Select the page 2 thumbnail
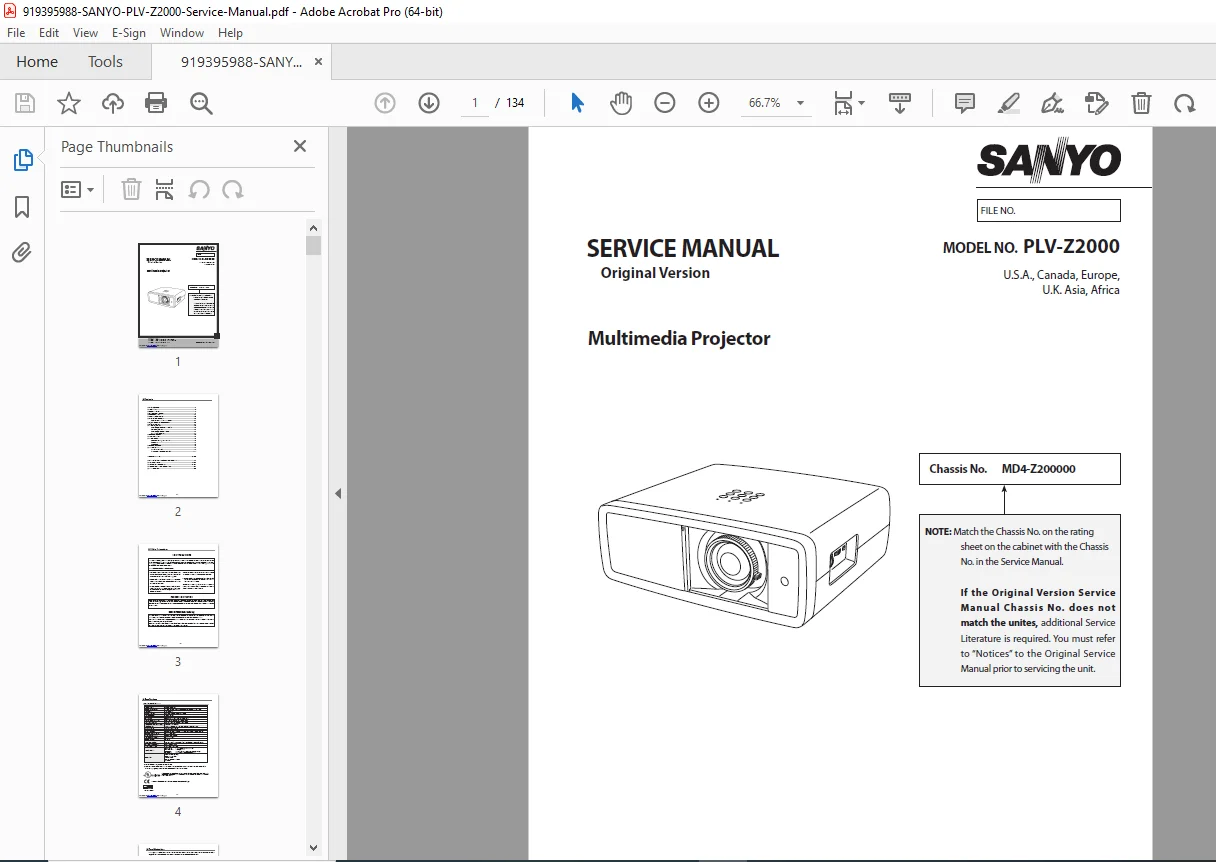 click(x=178, y=445)
